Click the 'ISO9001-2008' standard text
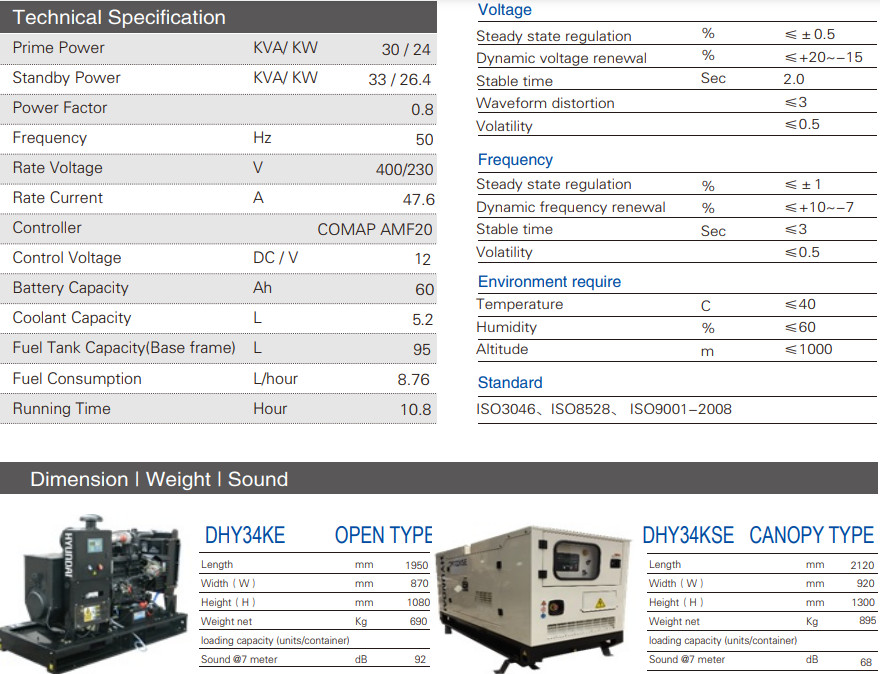 coord(680,409)
